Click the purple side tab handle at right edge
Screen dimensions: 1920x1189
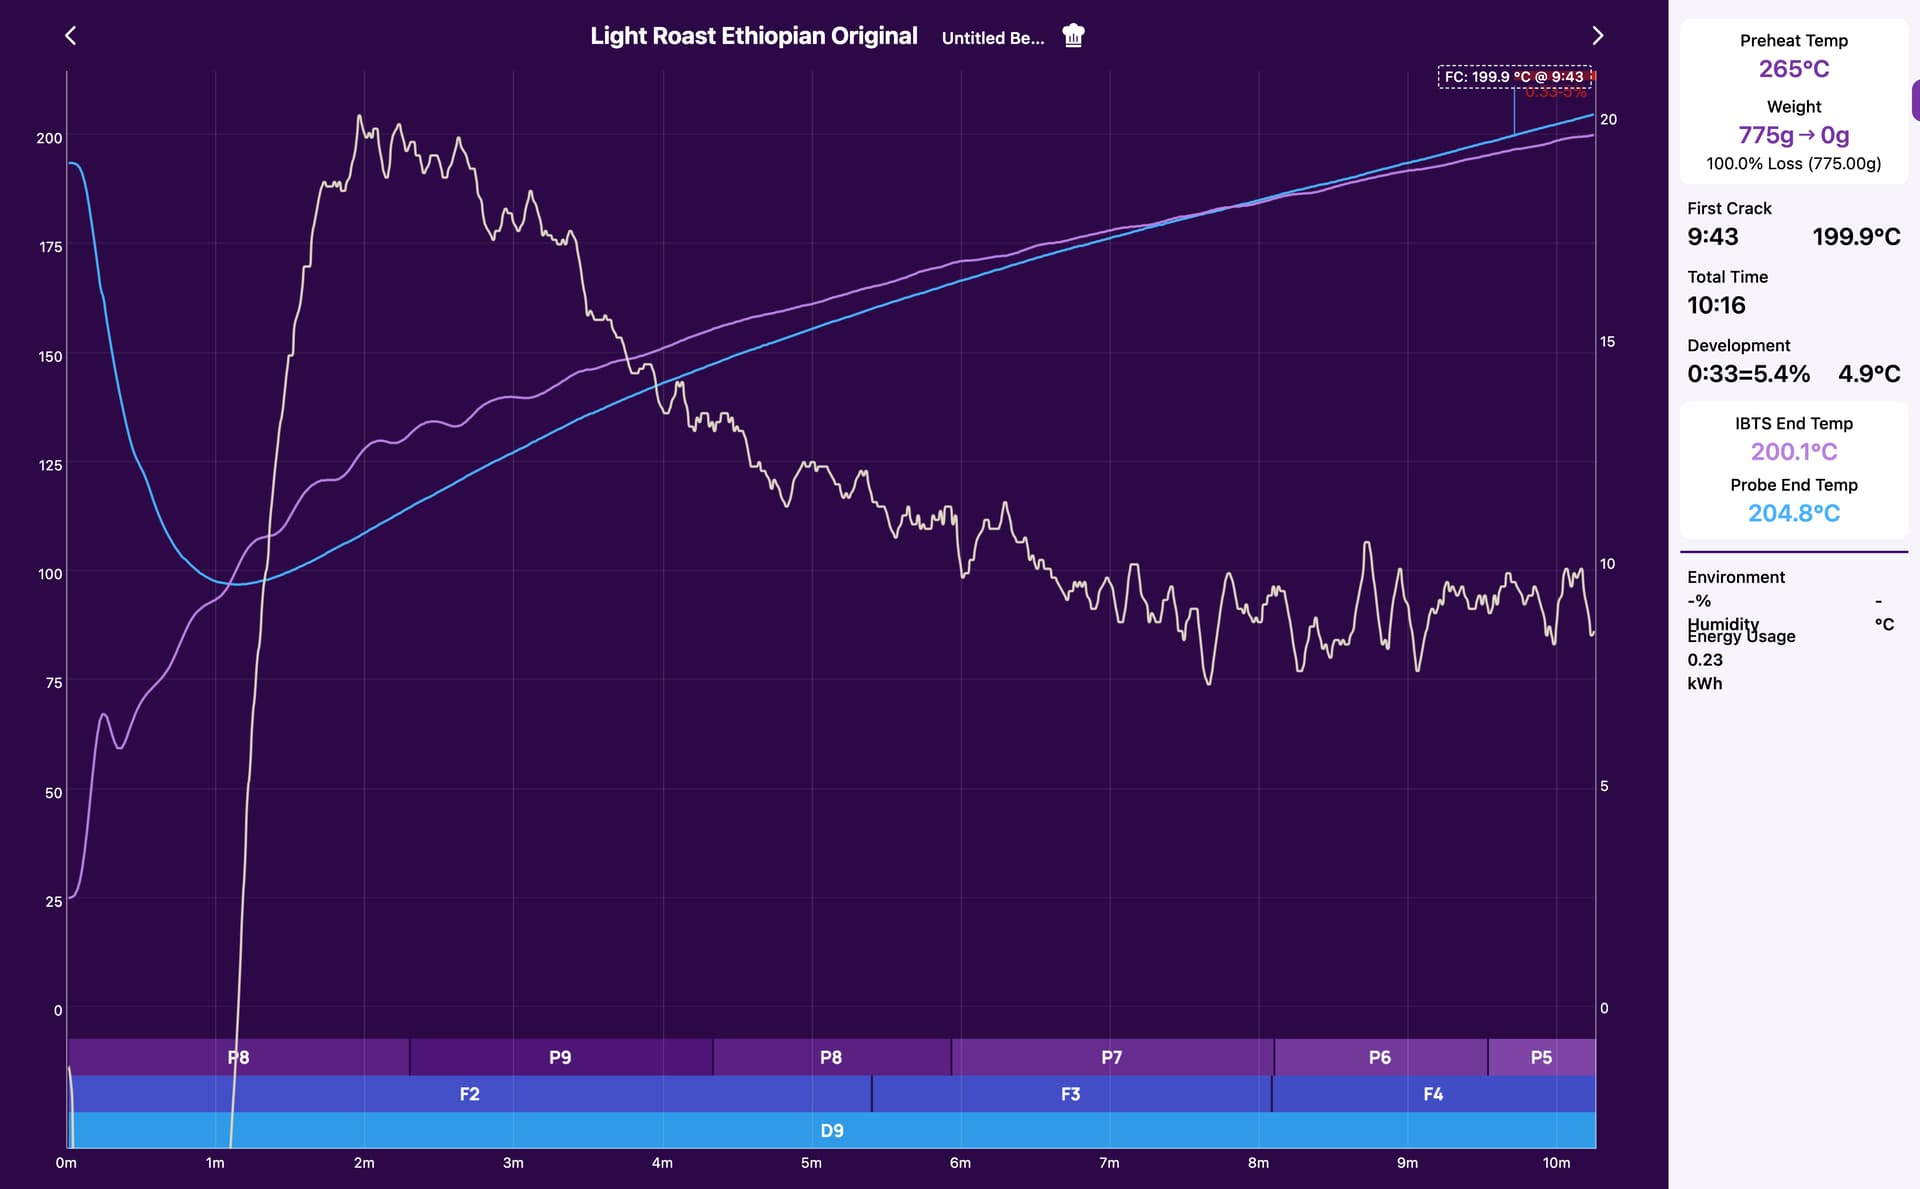click(1915, 100)
